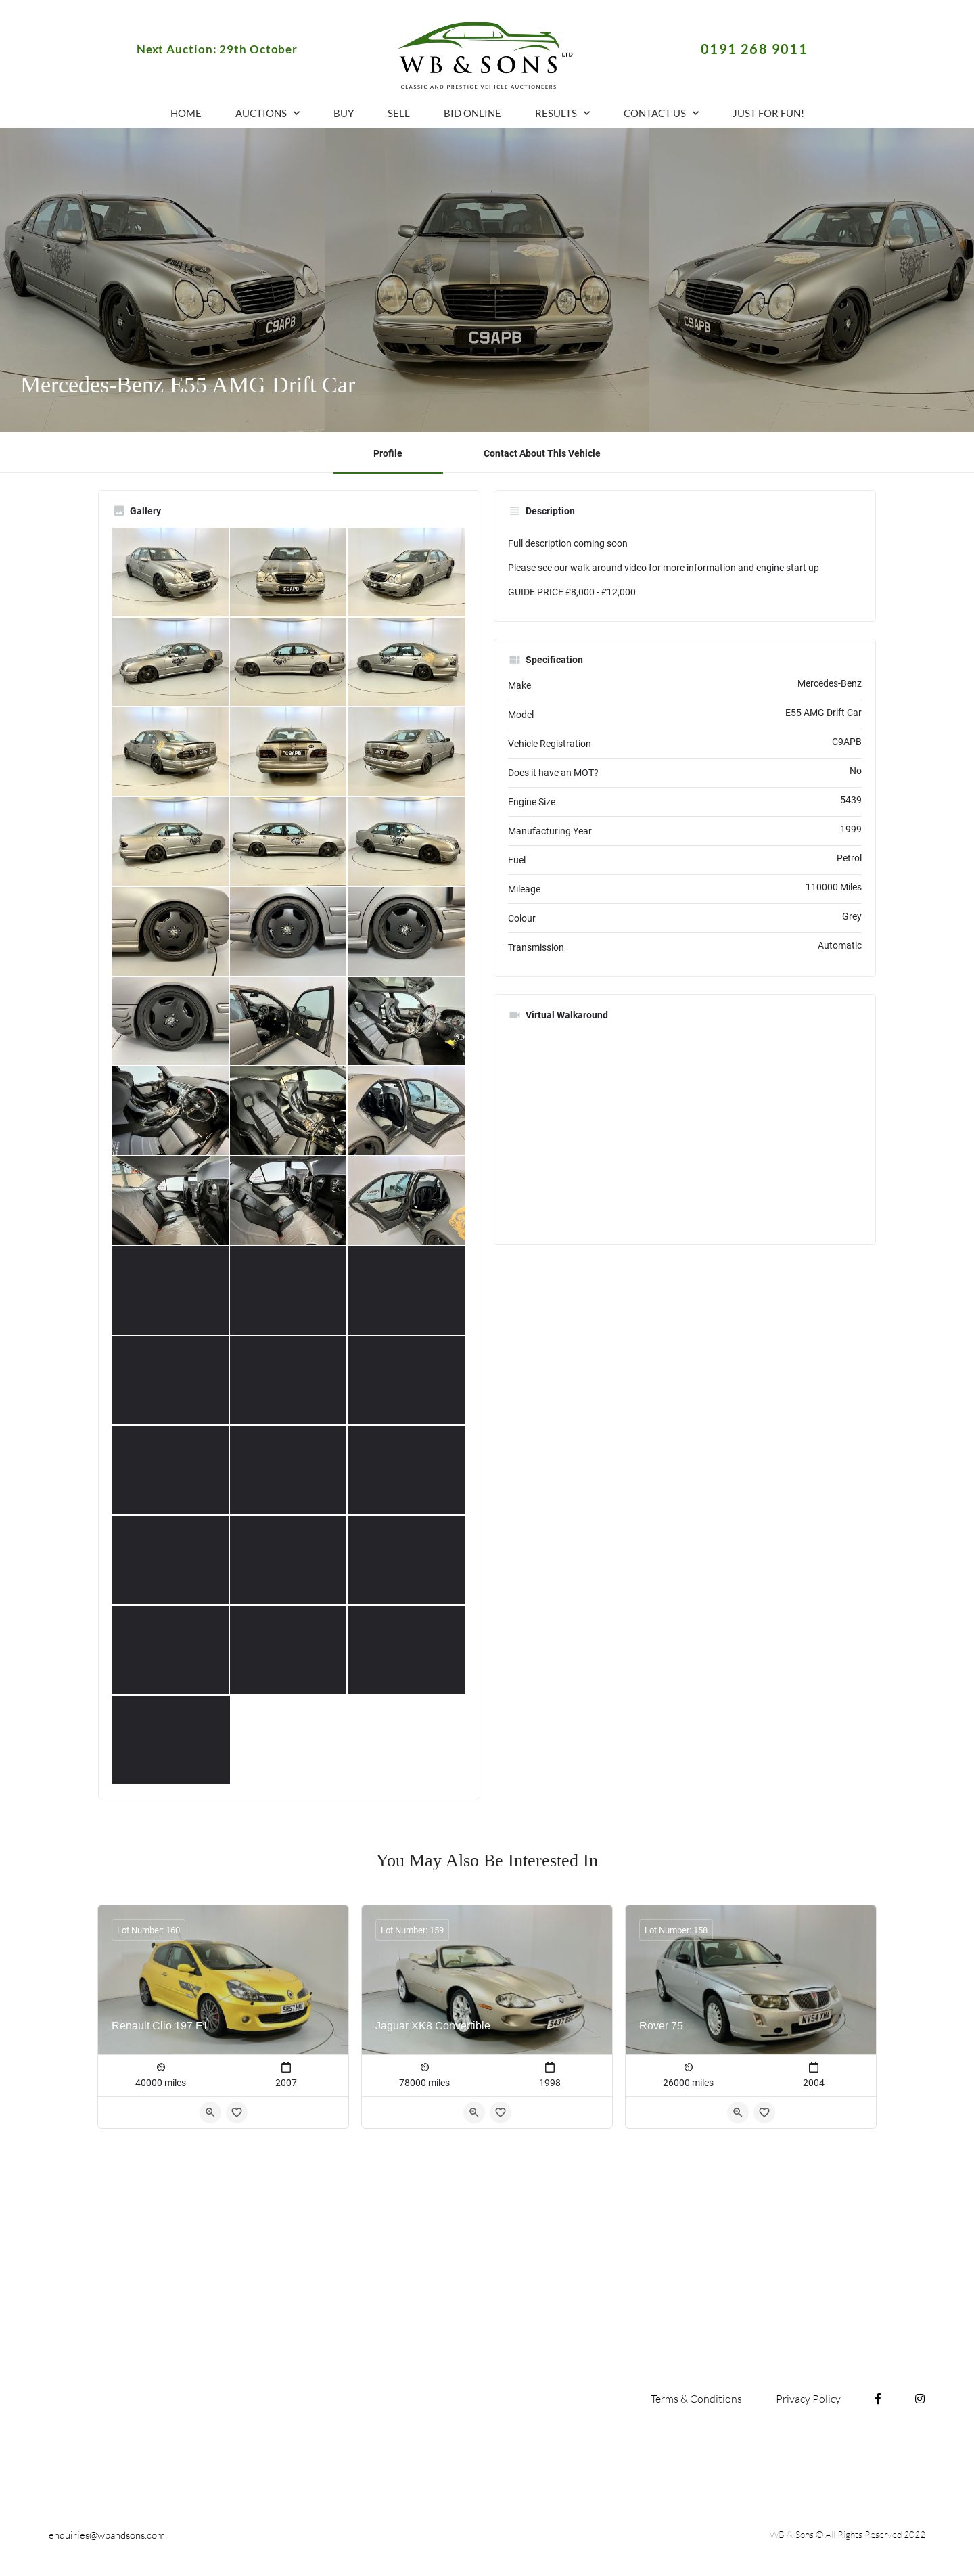Open Terms & Conditions
Image resolution: width=974 pixels, height=2576 pixels.
696,2399
